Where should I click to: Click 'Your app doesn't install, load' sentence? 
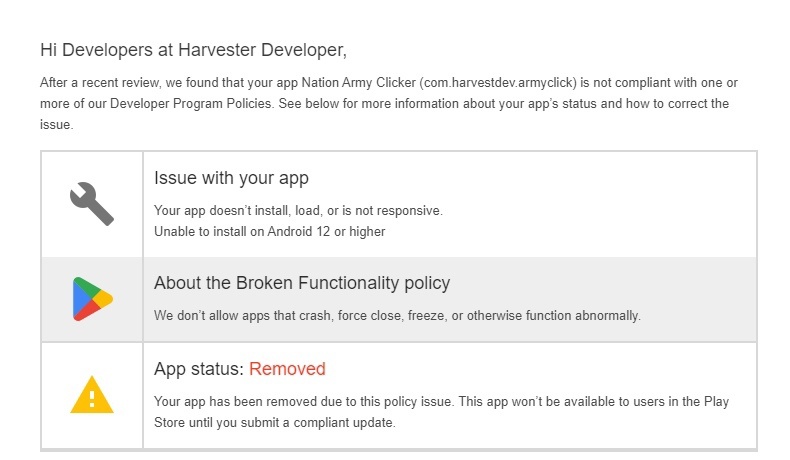point(298,211)
